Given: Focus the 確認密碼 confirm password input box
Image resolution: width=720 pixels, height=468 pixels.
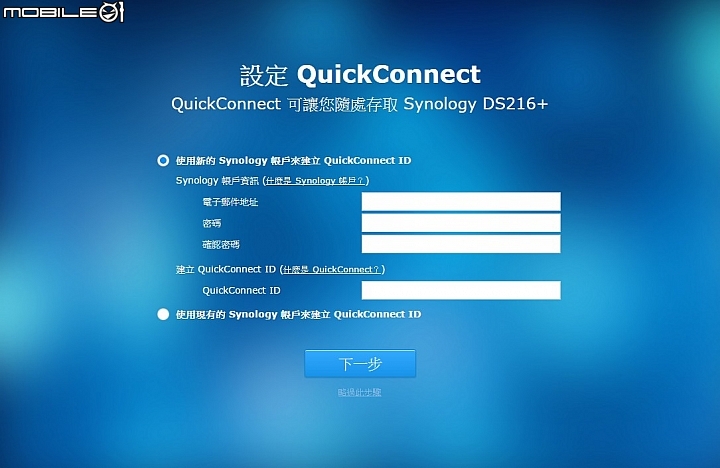Looking at the screenshot, I should click(x=461, y=244).
